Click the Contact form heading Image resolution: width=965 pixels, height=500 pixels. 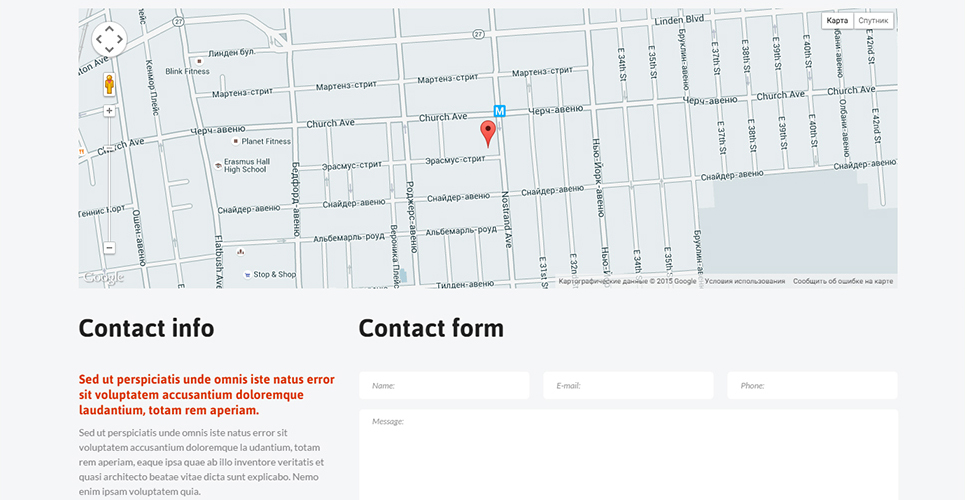pyautogui.click(x=431, y=328)
